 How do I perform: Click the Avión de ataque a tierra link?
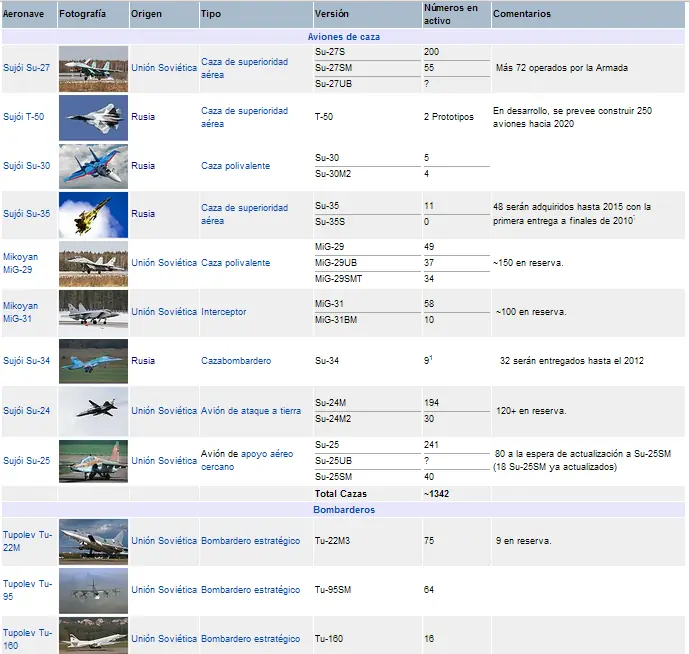251,411
